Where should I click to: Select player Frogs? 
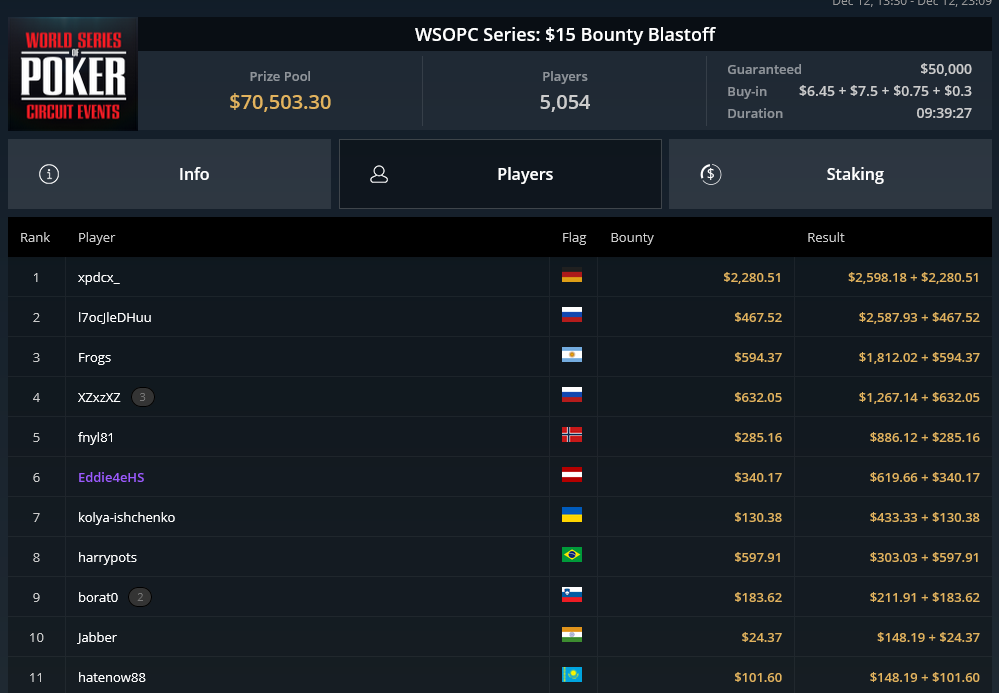pyautogui.click(x=94, y=358)
